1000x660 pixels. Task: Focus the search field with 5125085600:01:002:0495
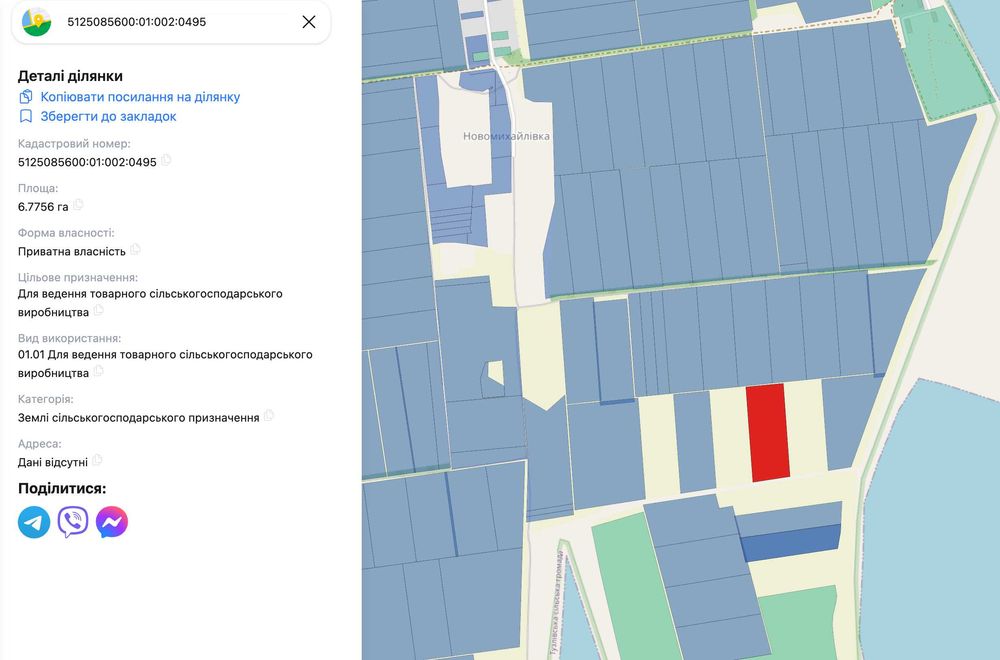171,22
